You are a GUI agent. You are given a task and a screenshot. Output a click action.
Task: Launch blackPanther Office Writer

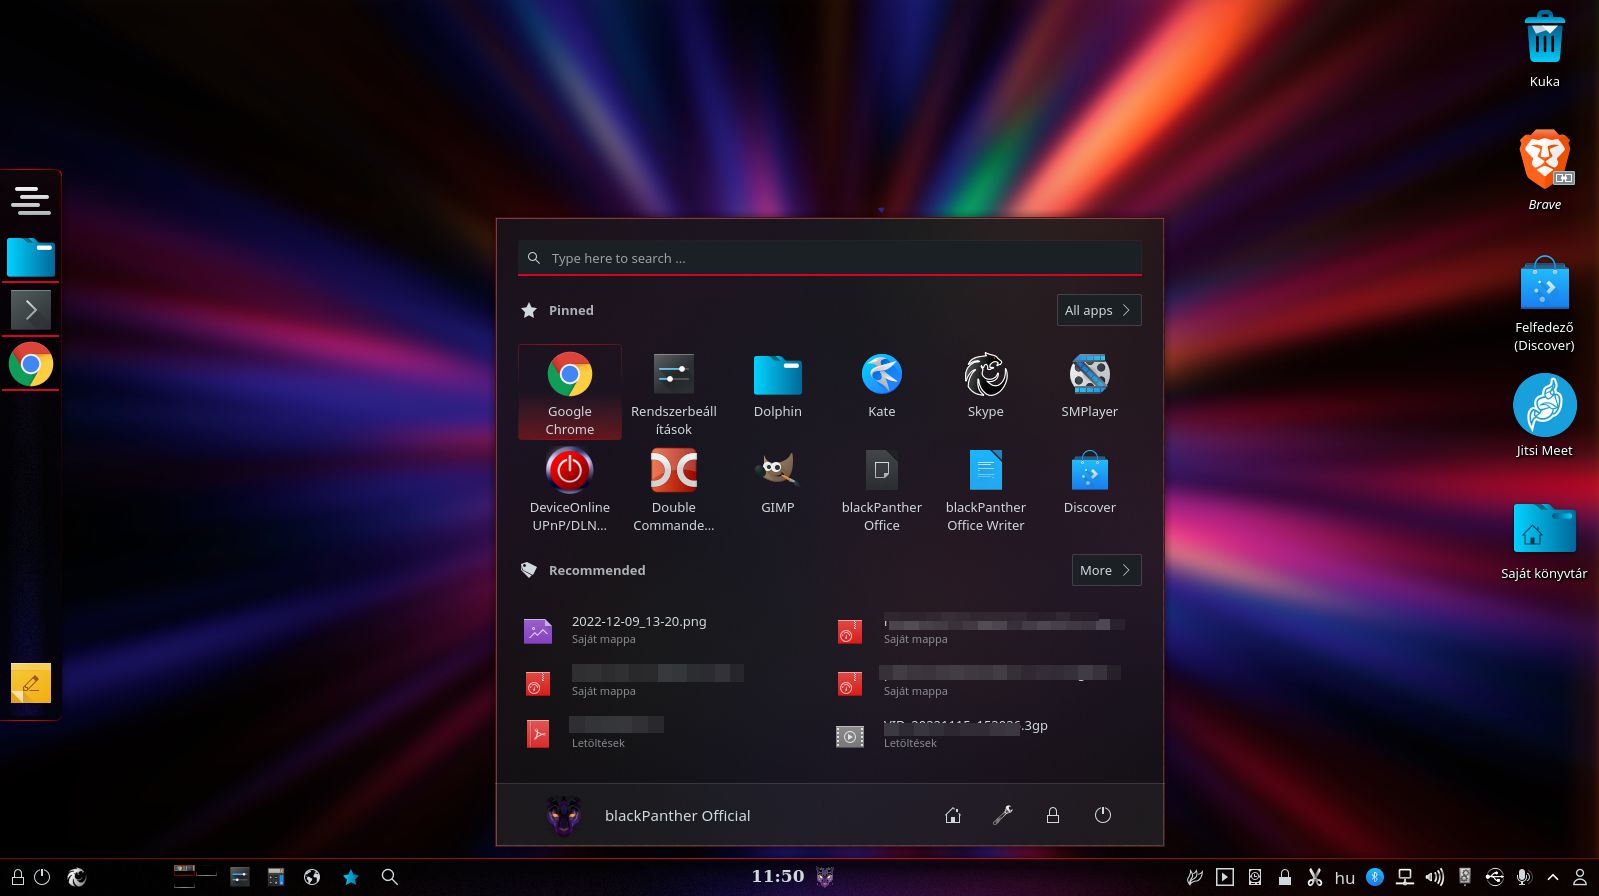(x=986, y=489)
